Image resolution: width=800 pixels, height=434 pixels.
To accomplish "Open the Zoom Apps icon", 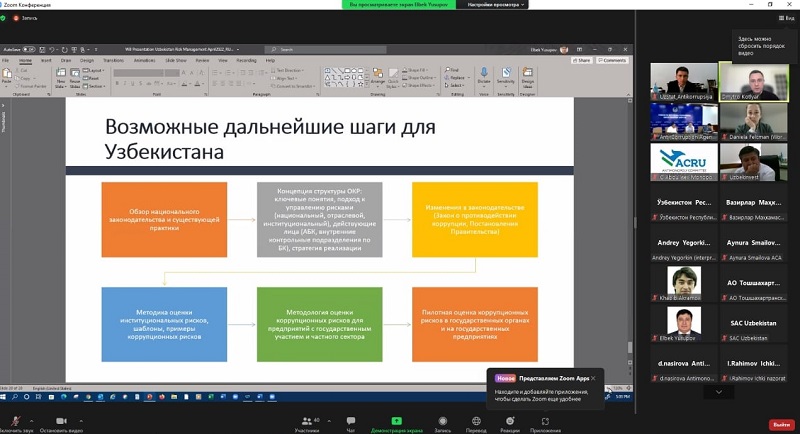I will (x=545, y=420).
